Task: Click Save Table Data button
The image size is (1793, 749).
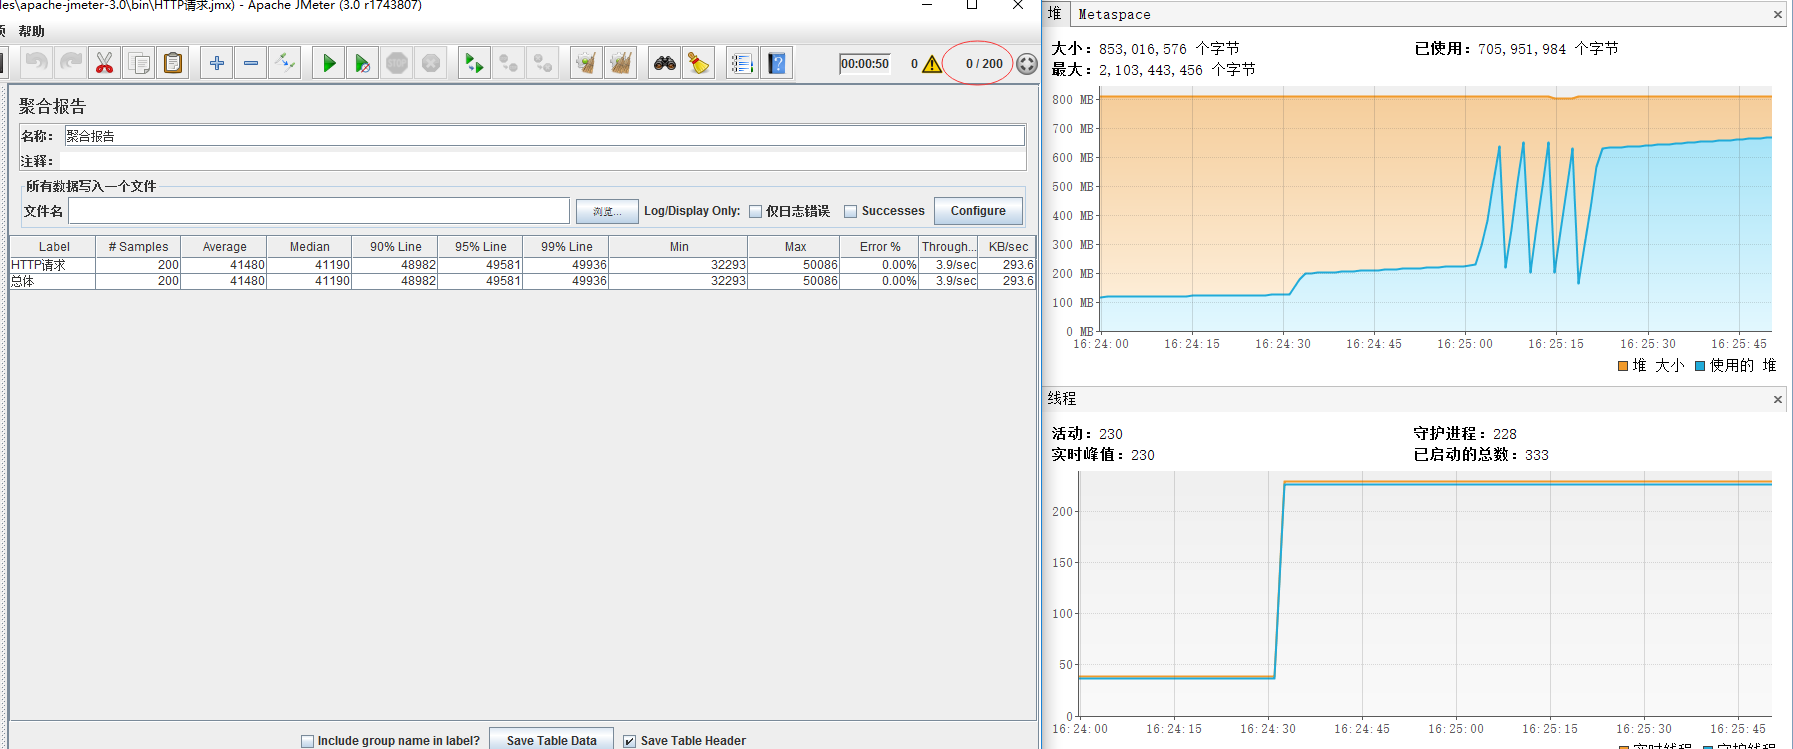Action: (551, 740)
